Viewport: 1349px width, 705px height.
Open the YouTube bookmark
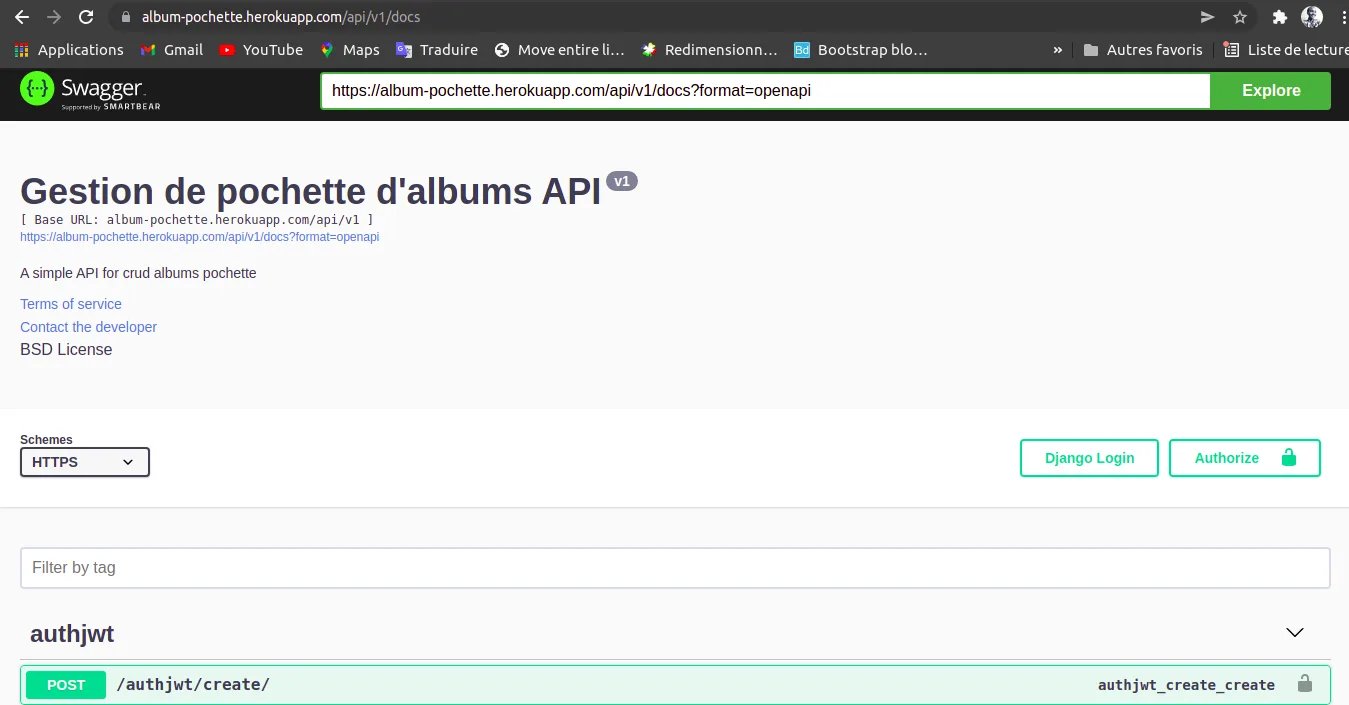(x=261, y=50)
